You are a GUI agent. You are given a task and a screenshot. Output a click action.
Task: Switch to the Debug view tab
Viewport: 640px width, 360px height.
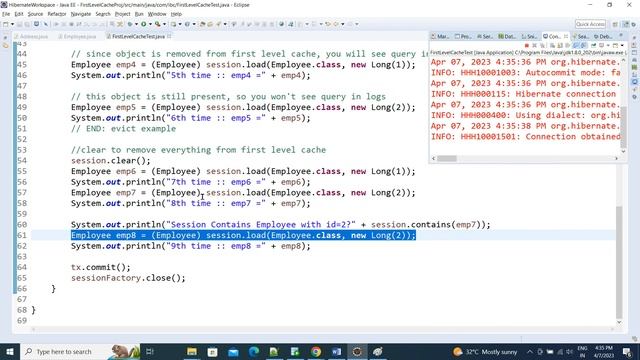[x=603, y=36]
